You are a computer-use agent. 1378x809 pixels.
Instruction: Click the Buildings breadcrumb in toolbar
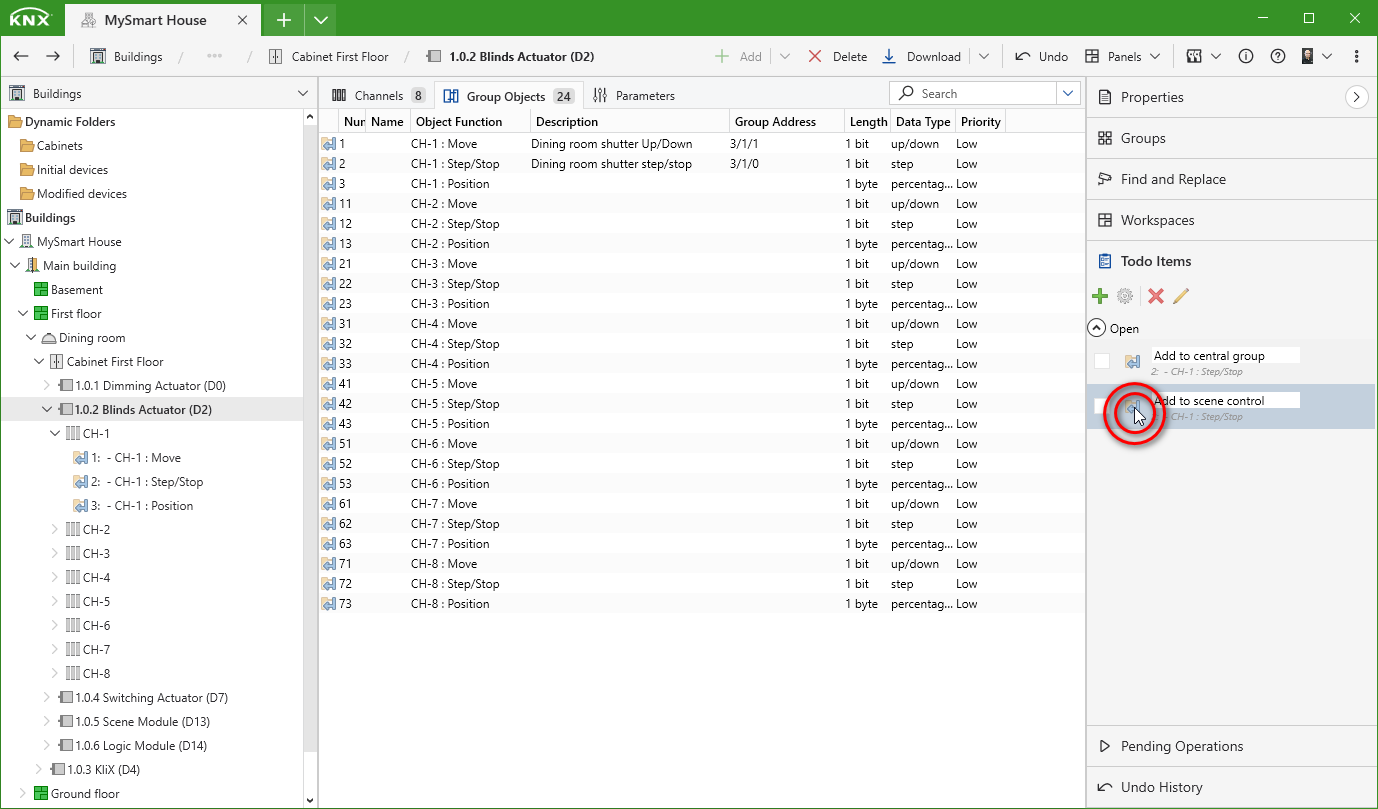point(126,57)
